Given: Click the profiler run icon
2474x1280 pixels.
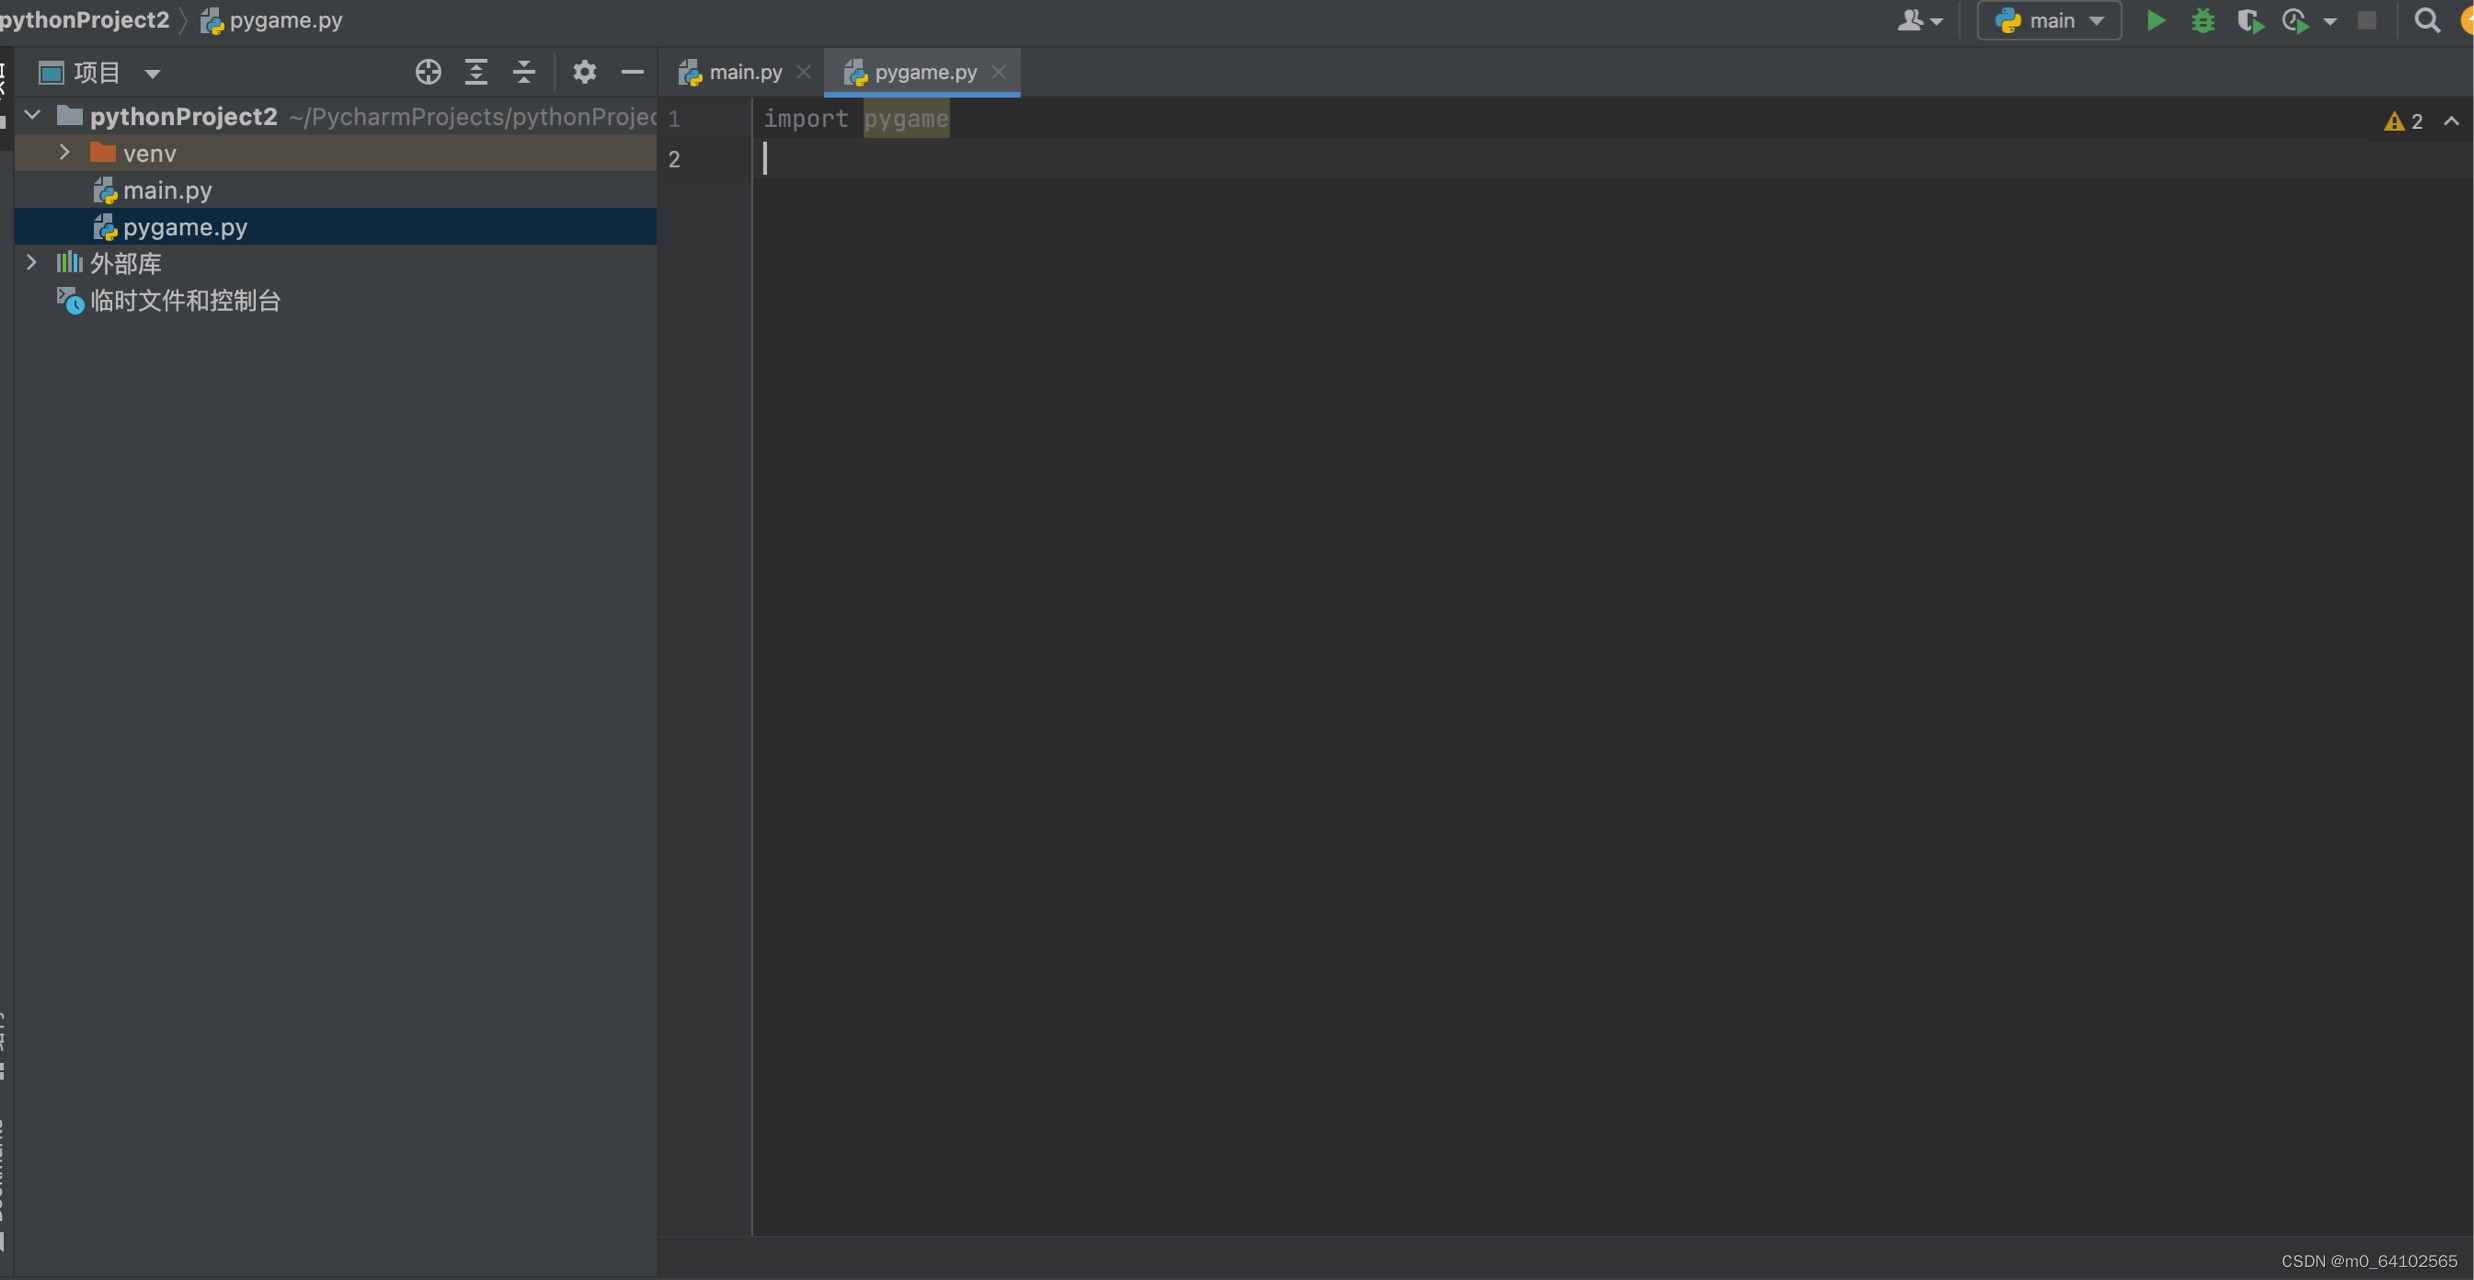Looking at the screenshot, I should 2296,21.
